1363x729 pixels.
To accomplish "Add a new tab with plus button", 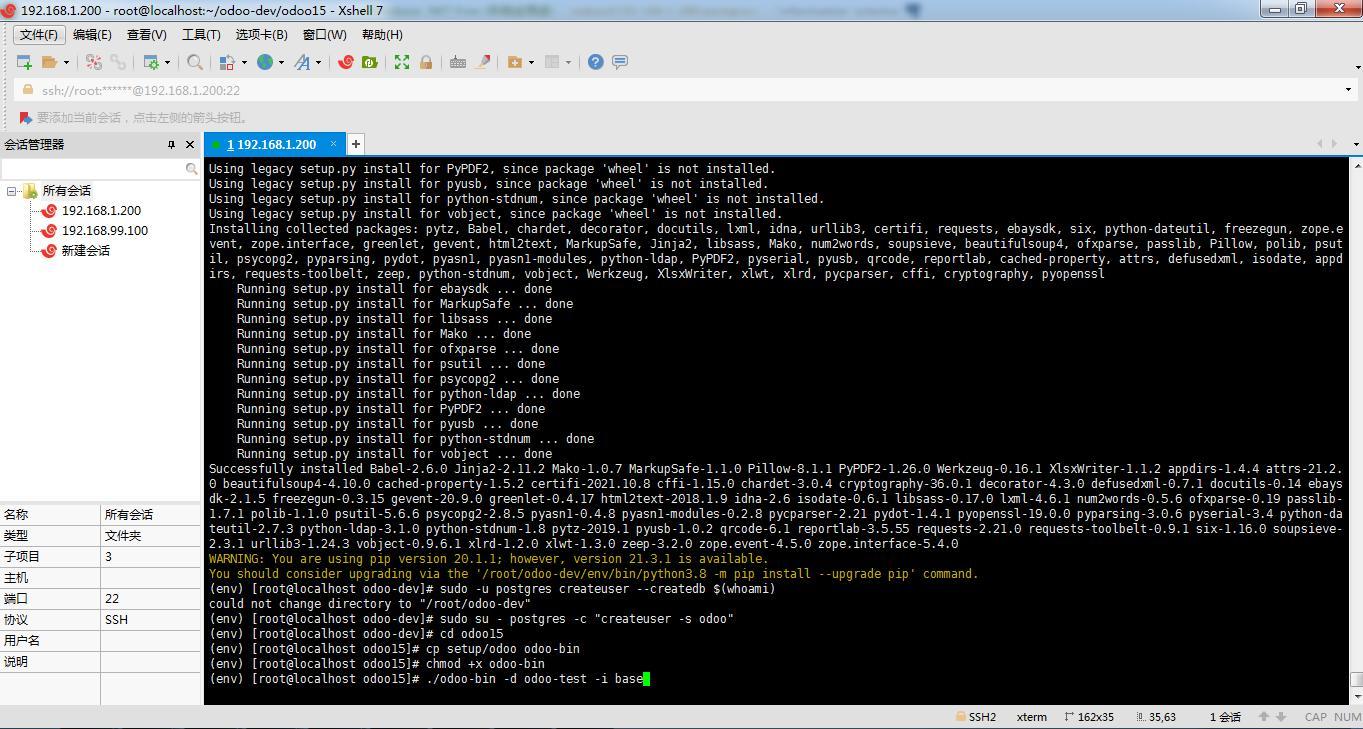I will click(355, 144).
